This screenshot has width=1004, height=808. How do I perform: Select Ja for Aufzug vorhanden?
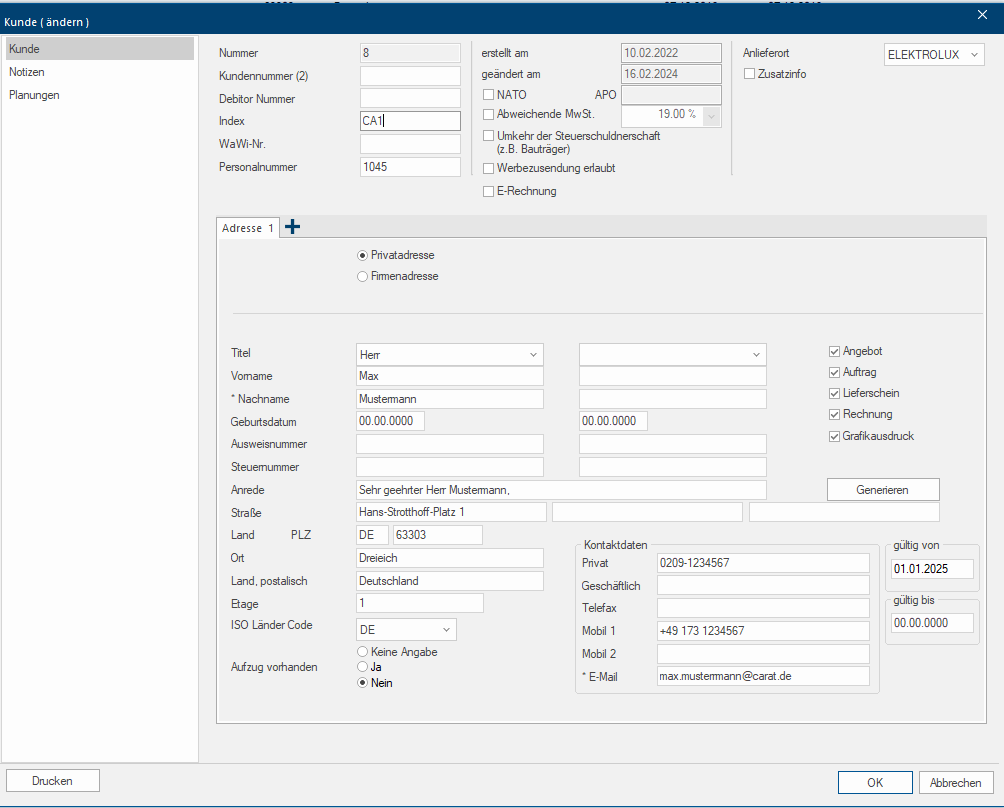click(x=362, y=667)
